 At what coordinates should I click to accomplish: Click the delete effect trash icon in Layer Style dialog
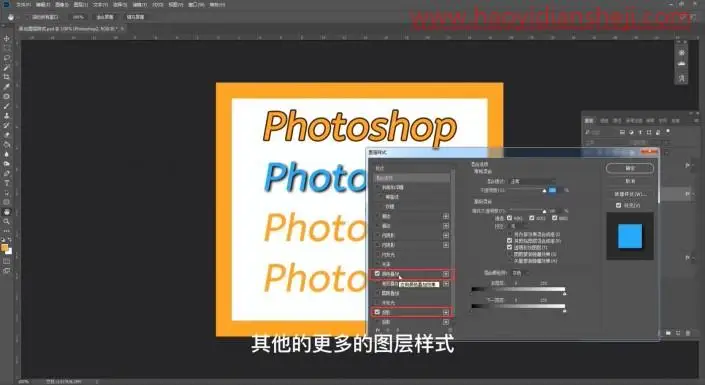click(450, 330)
